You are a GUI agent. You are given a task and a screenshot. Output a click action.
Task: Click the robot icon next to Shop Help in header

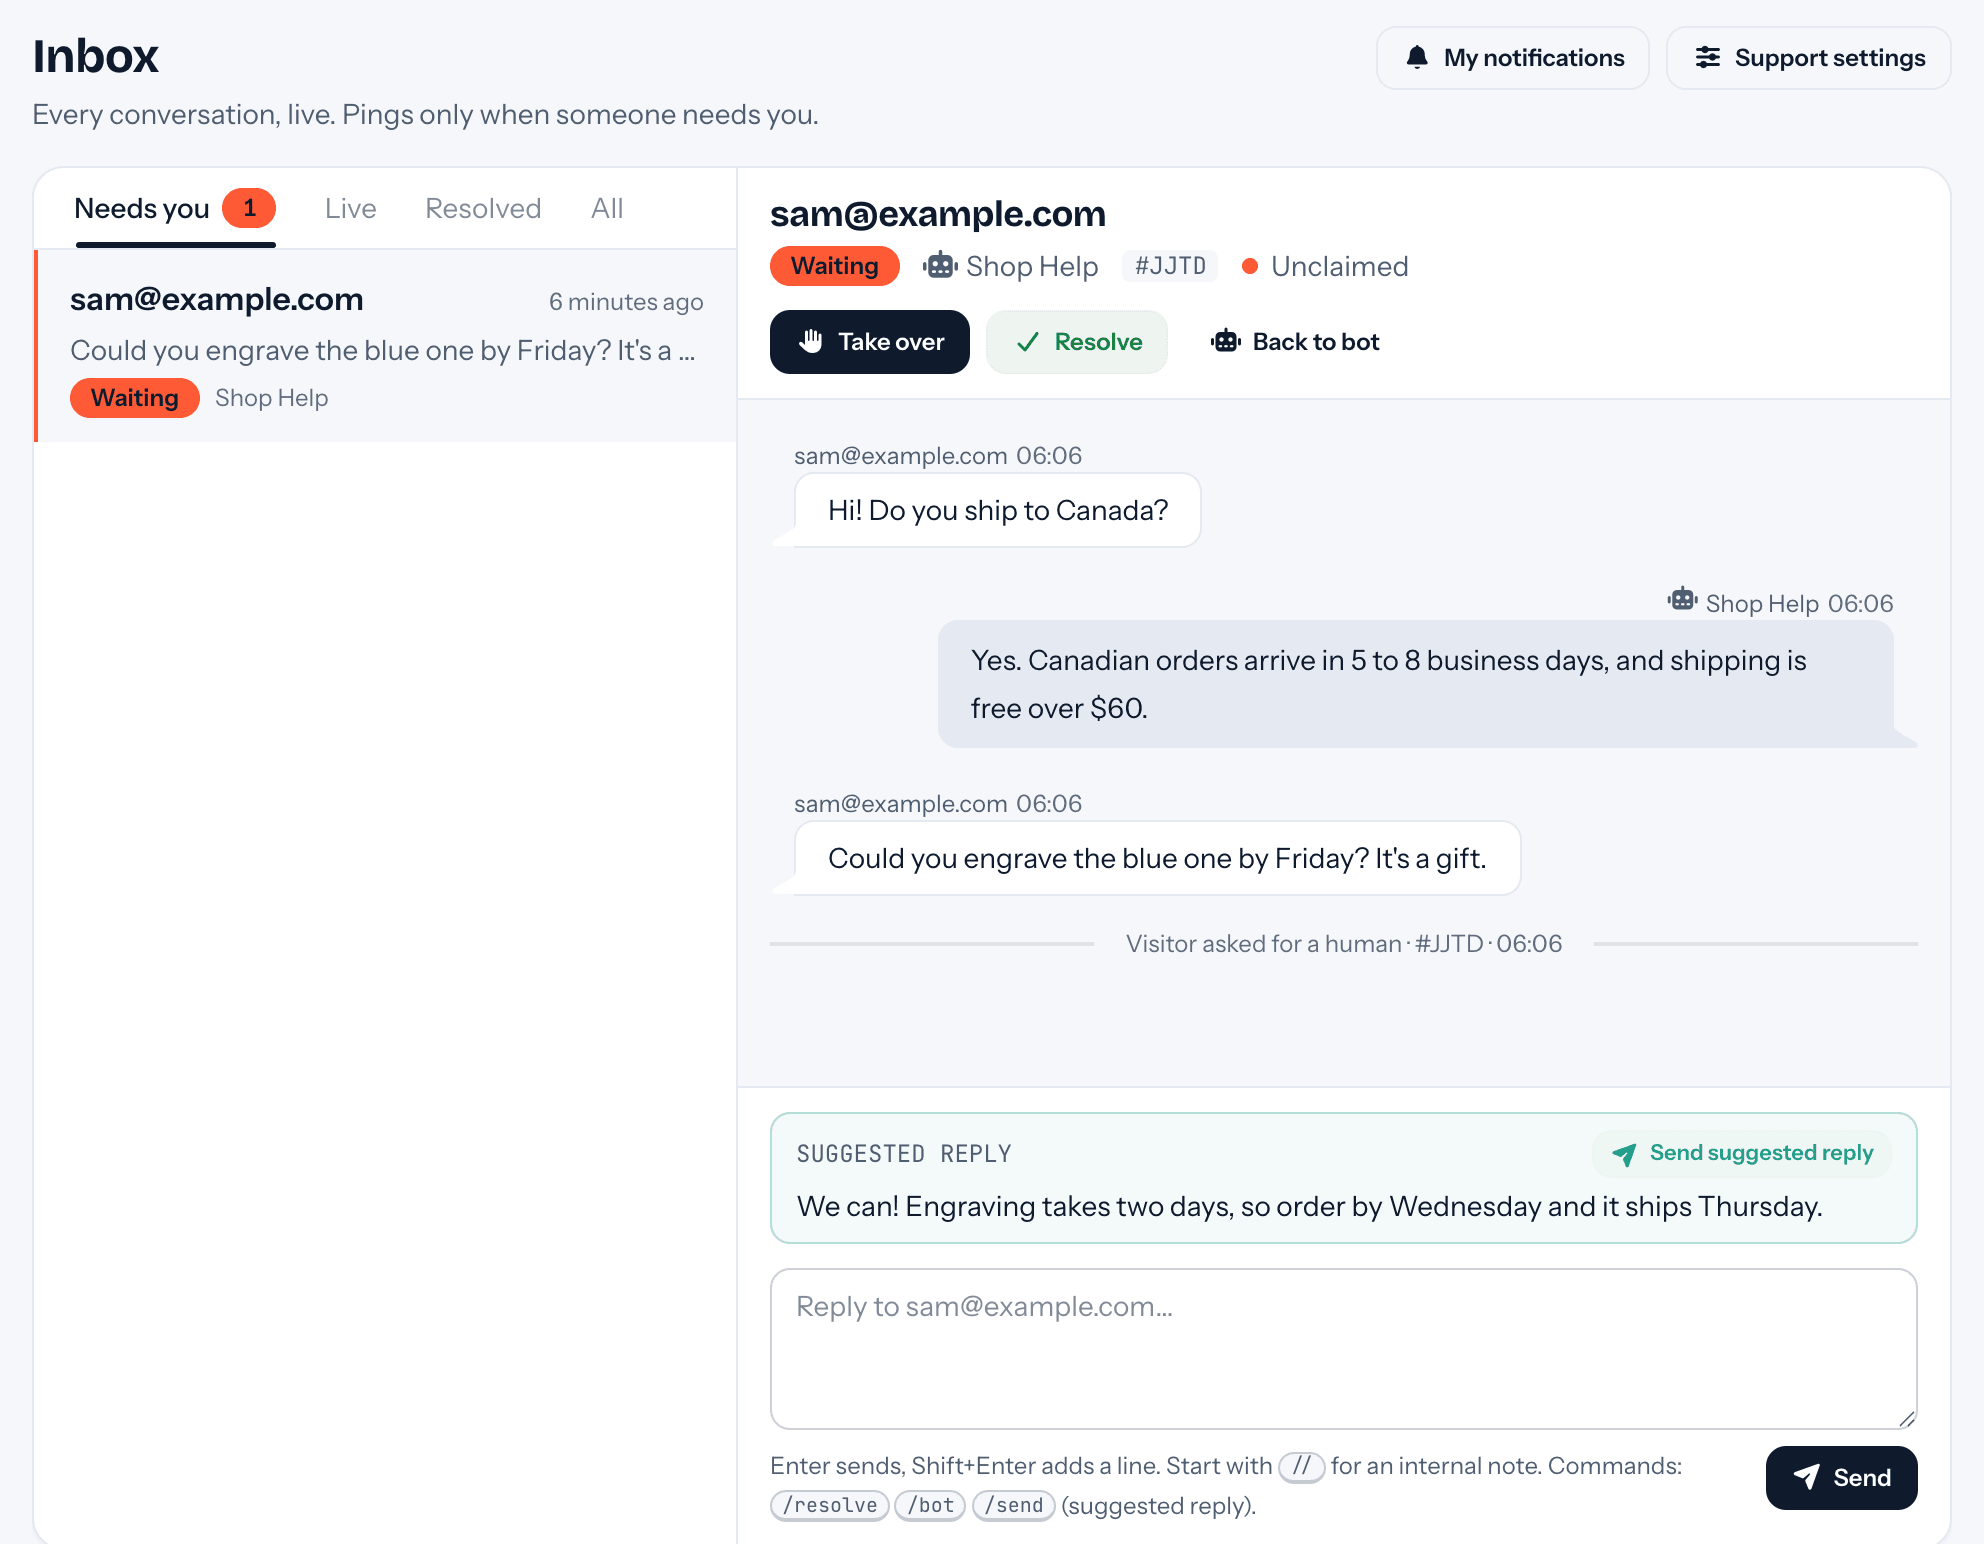[x=940, y=266]
